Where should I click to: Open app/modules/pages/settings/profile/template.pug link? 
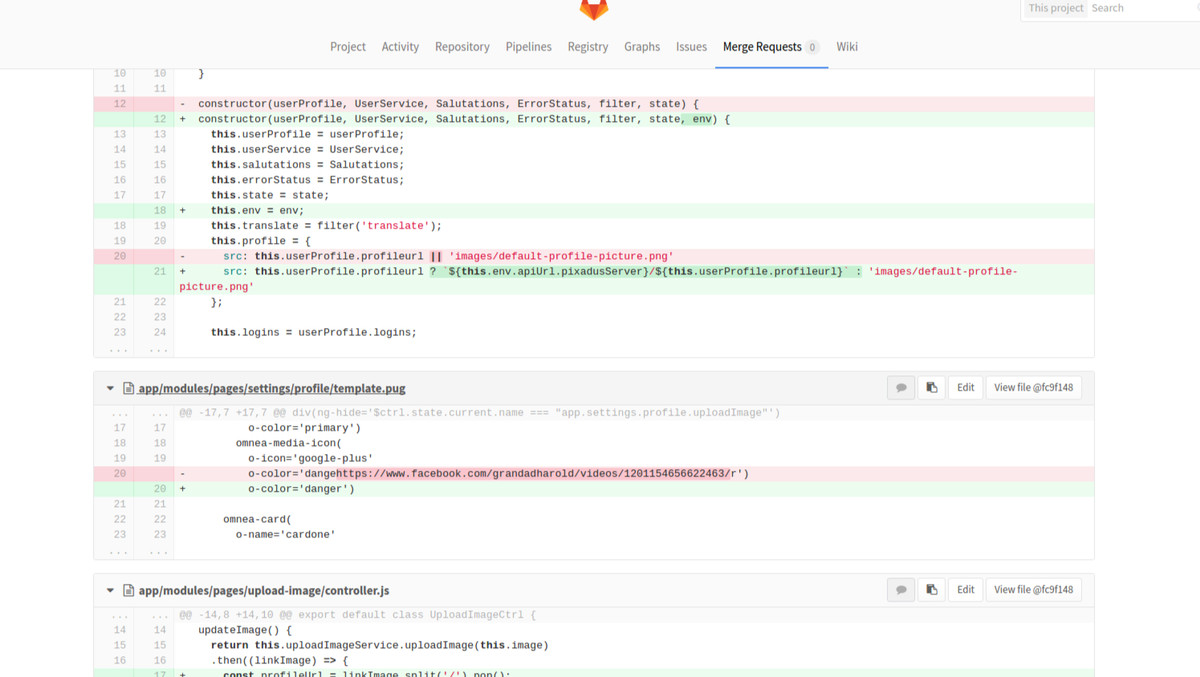pyautogui.click(x=272, y=388)
